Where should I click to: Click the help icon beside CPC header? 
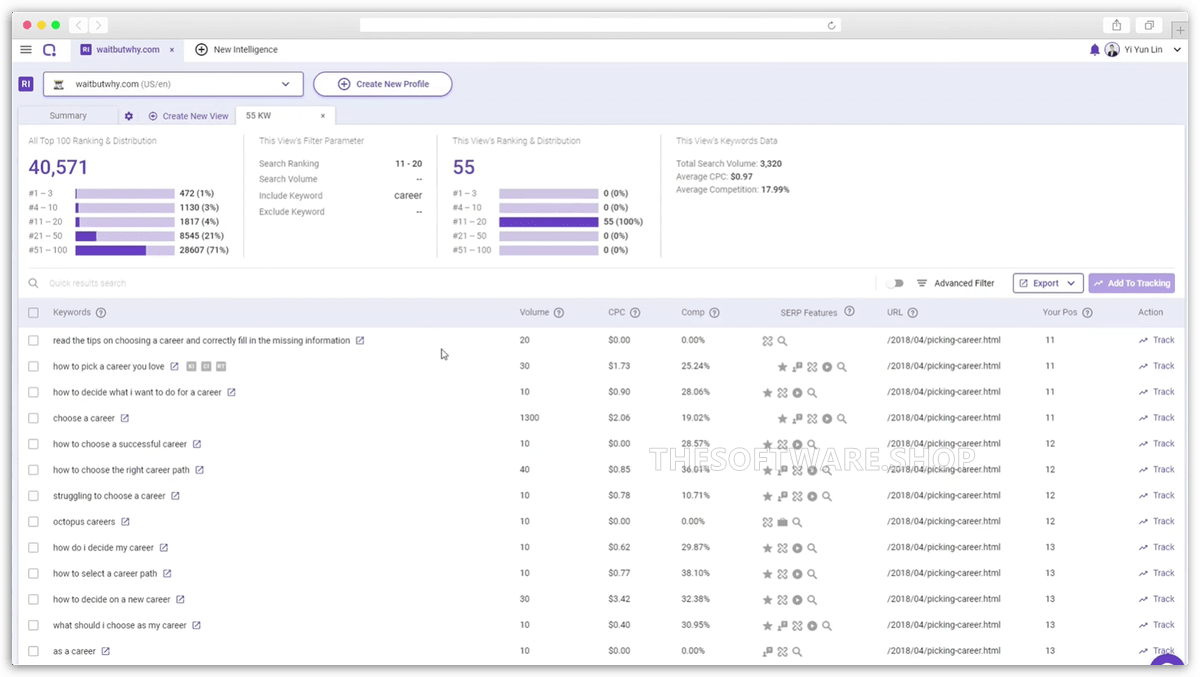click(635, 313)
